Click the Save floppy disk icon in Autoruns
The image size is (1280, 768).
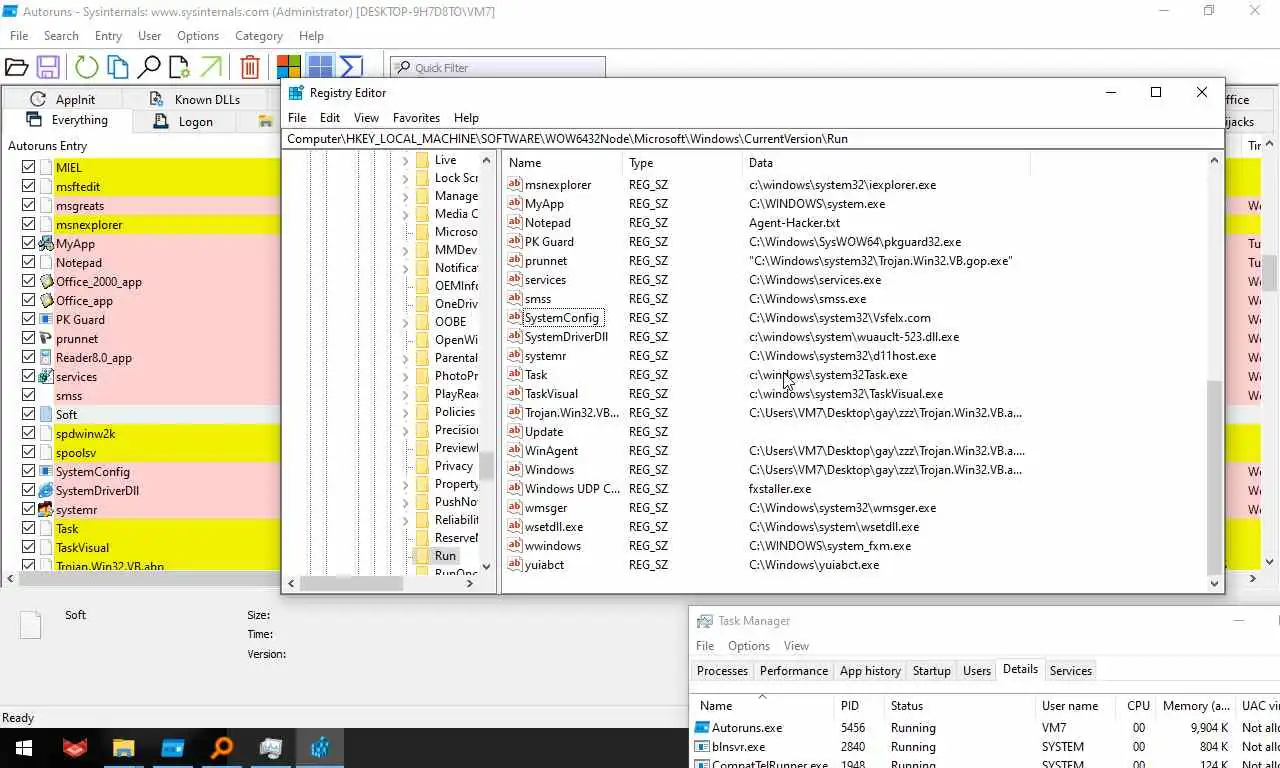coord(48,67)
